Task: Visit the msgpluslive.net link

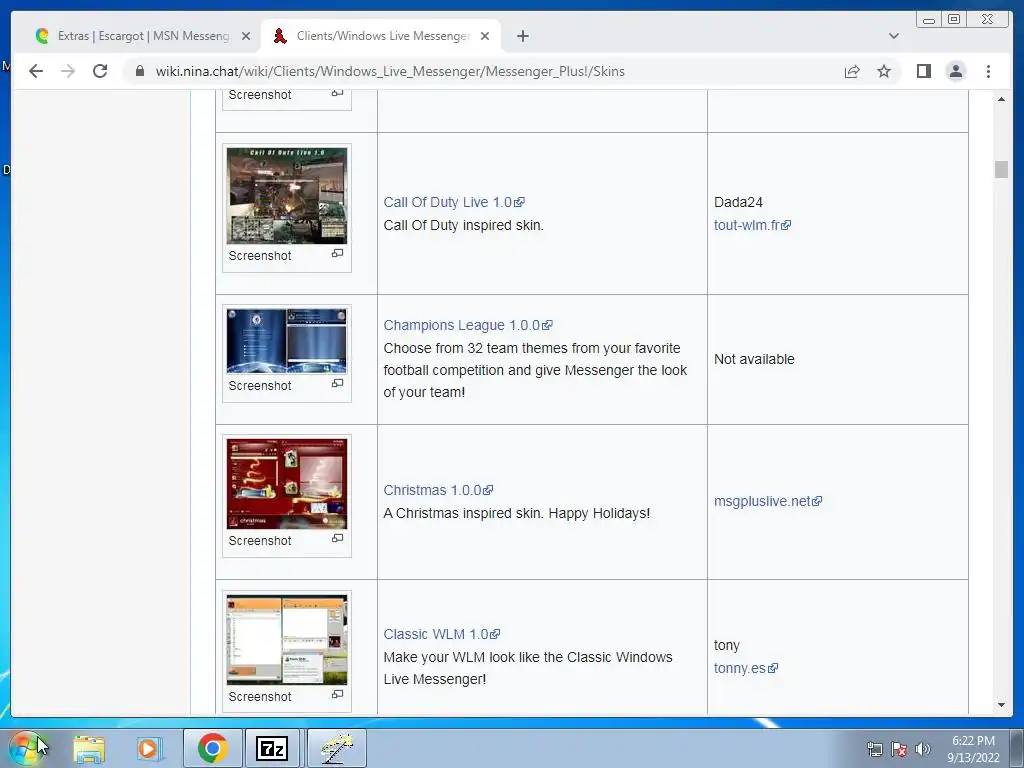Action: tap(767, 501)
